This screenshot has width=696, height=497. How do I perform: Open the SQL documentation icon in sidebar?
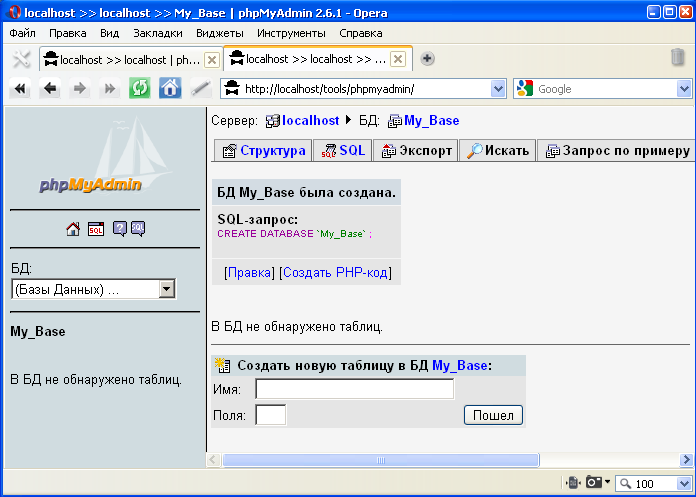click(138, 229)
